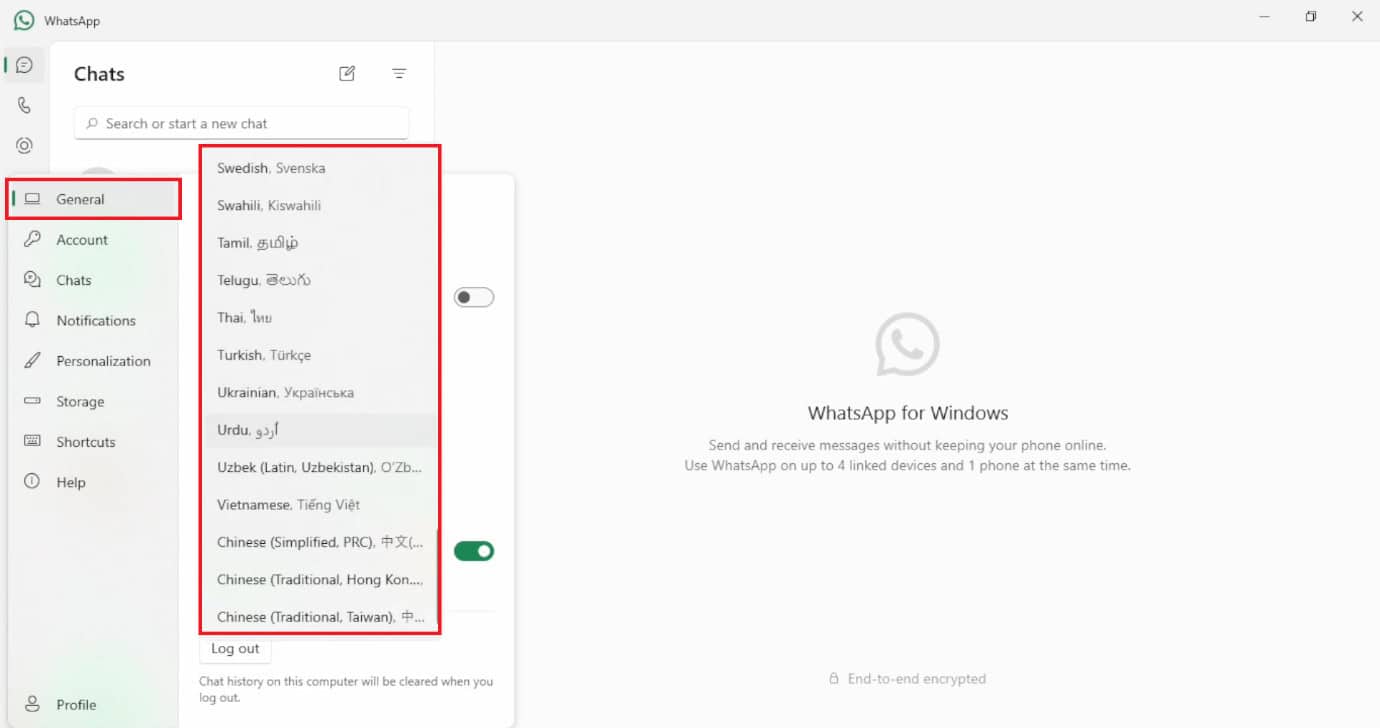Select Swedish, Svenska language
1380x728 pixels.
320,168
